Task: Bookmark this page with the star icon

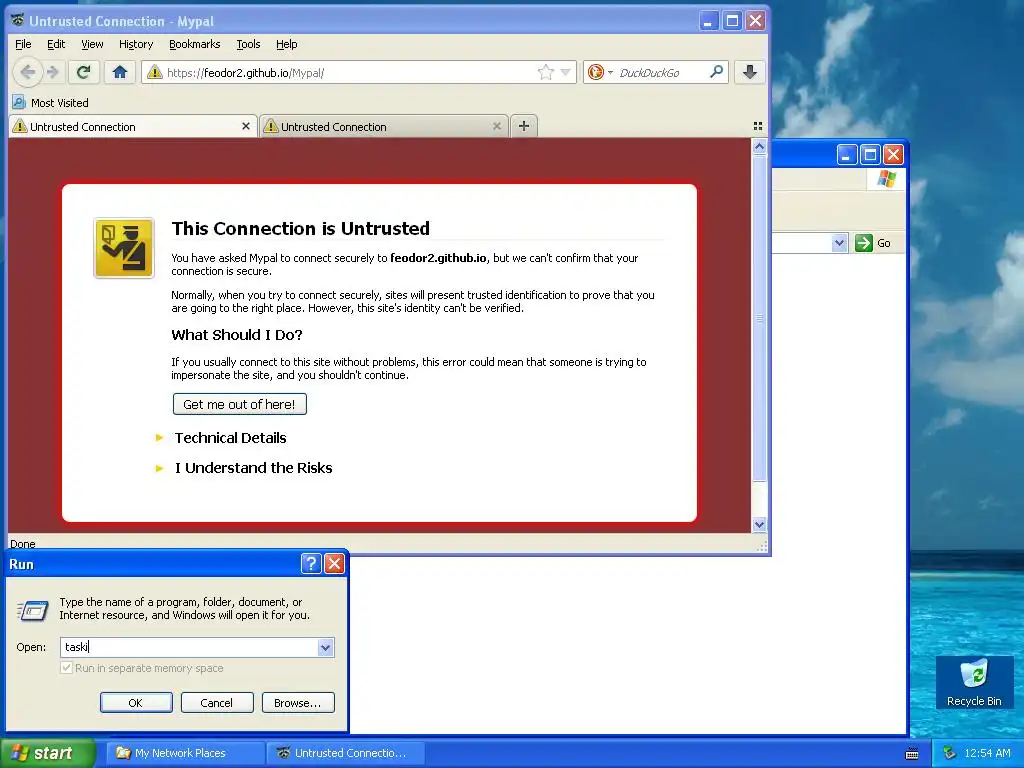Action: tap(545, 72)
